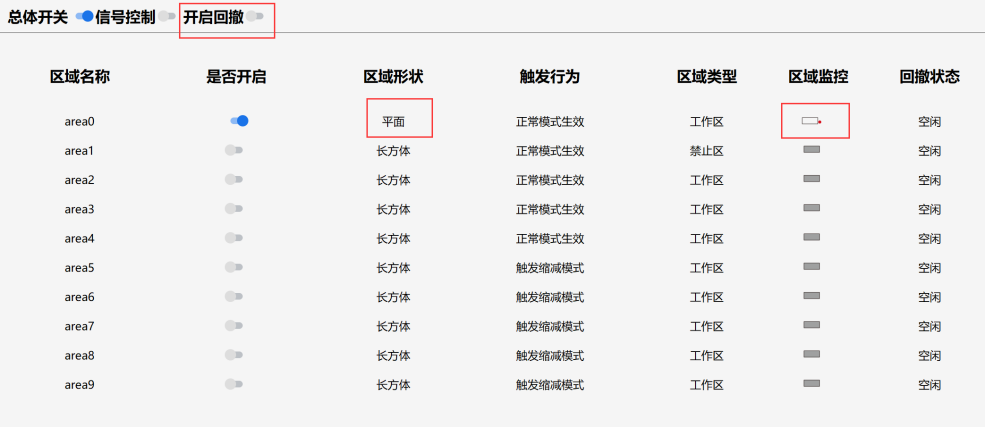Select the area3 name cell
This screenshot has width=985, height=427.
(79, 209)
